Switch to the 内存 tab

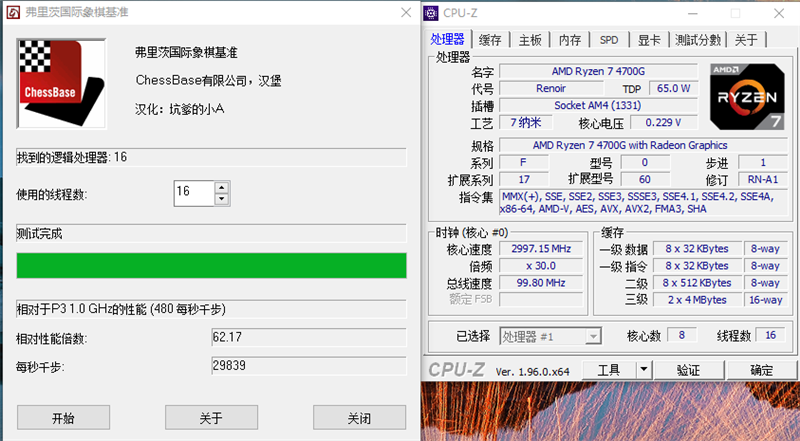(x=570, y=40)
